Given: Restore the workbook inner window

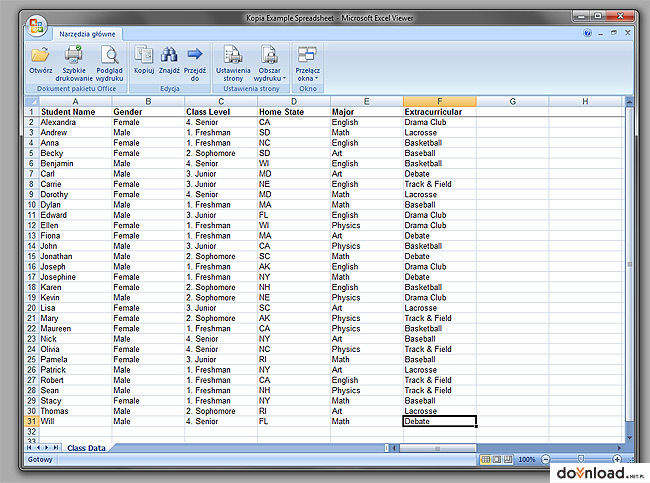Looking at the screenshot, I should coord(614,33).
